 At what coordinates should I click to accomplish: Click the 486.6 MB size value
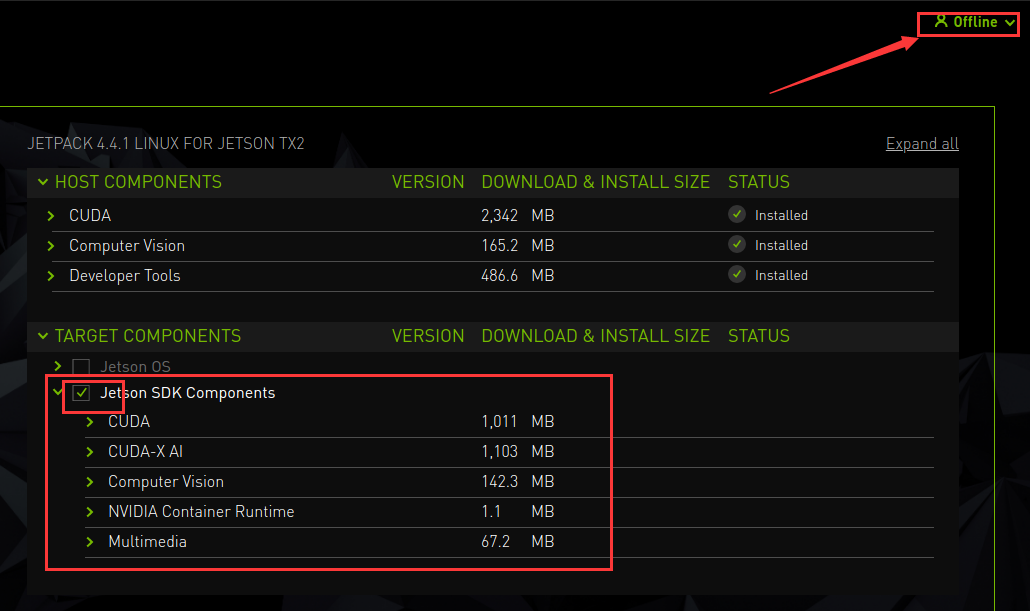pos(518,276)
